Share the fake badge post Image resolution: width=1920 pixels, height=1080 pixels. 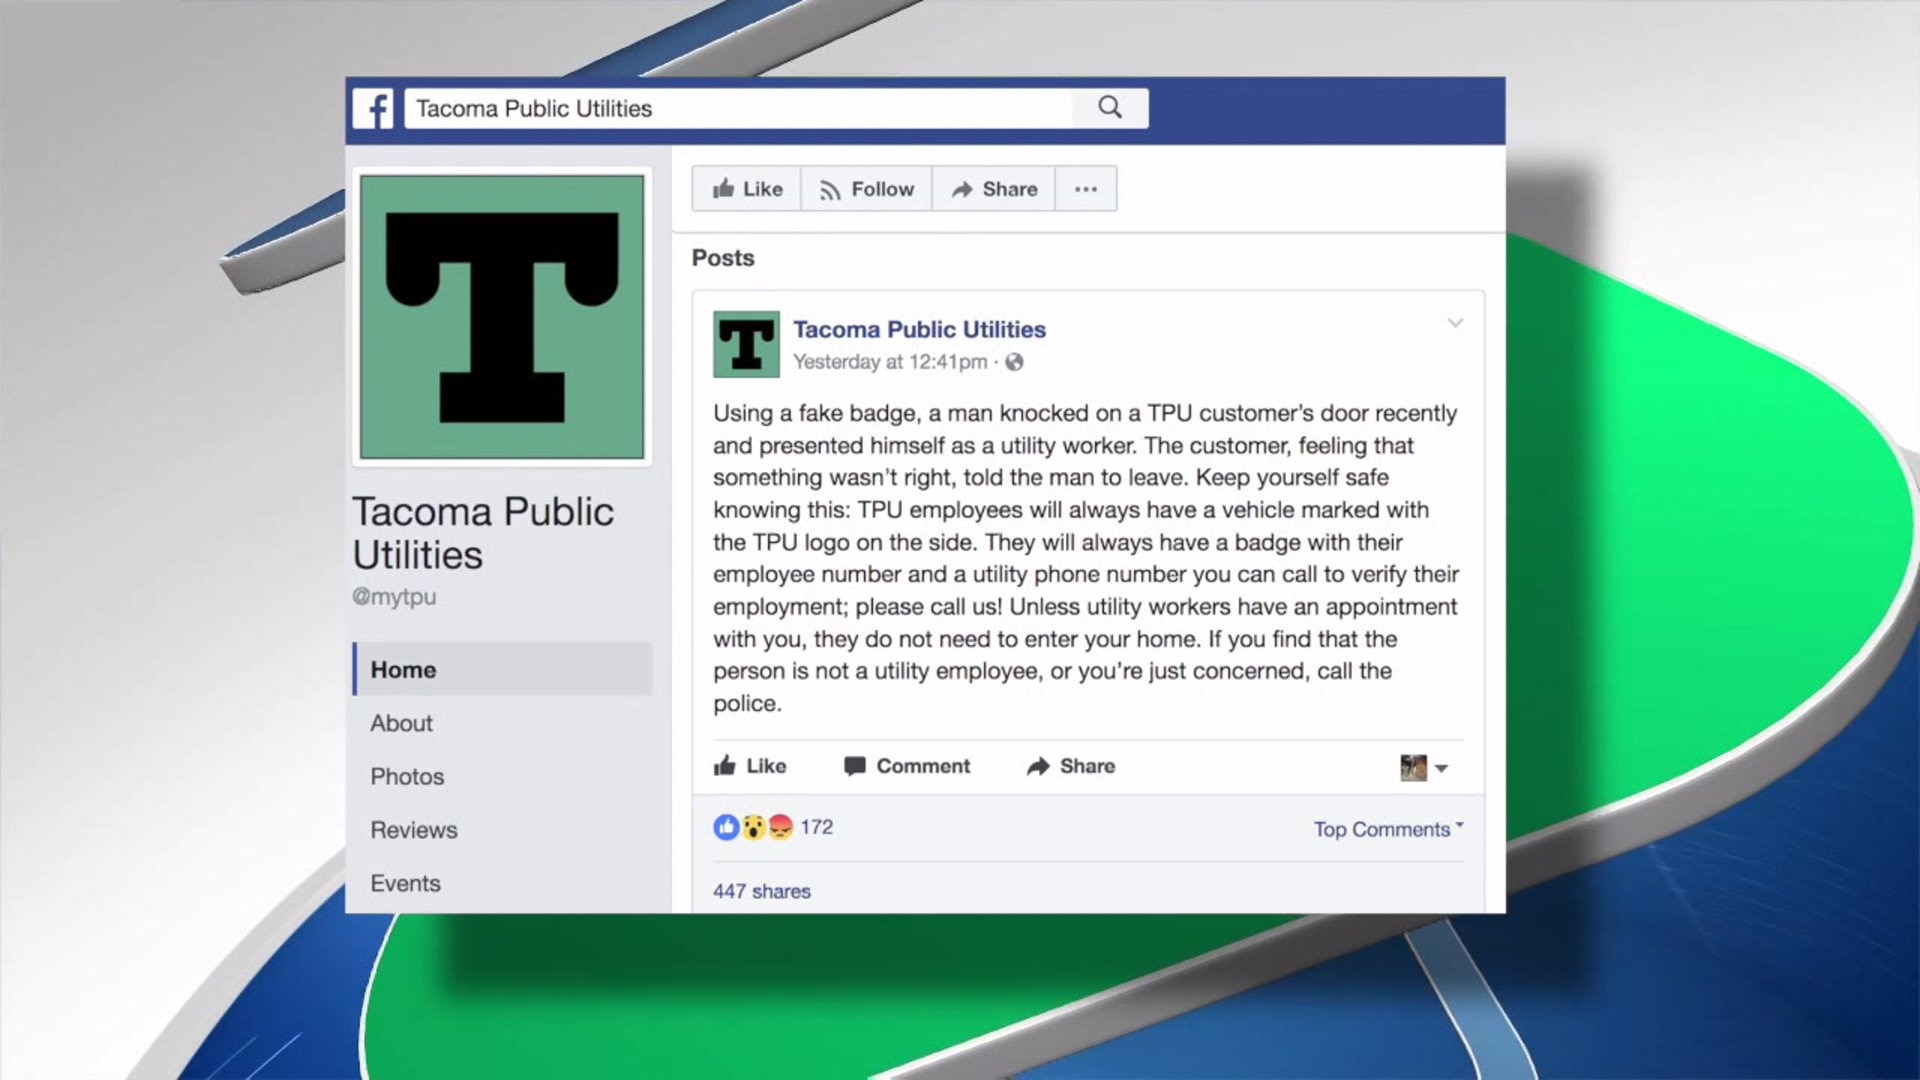pos(1071,766)
